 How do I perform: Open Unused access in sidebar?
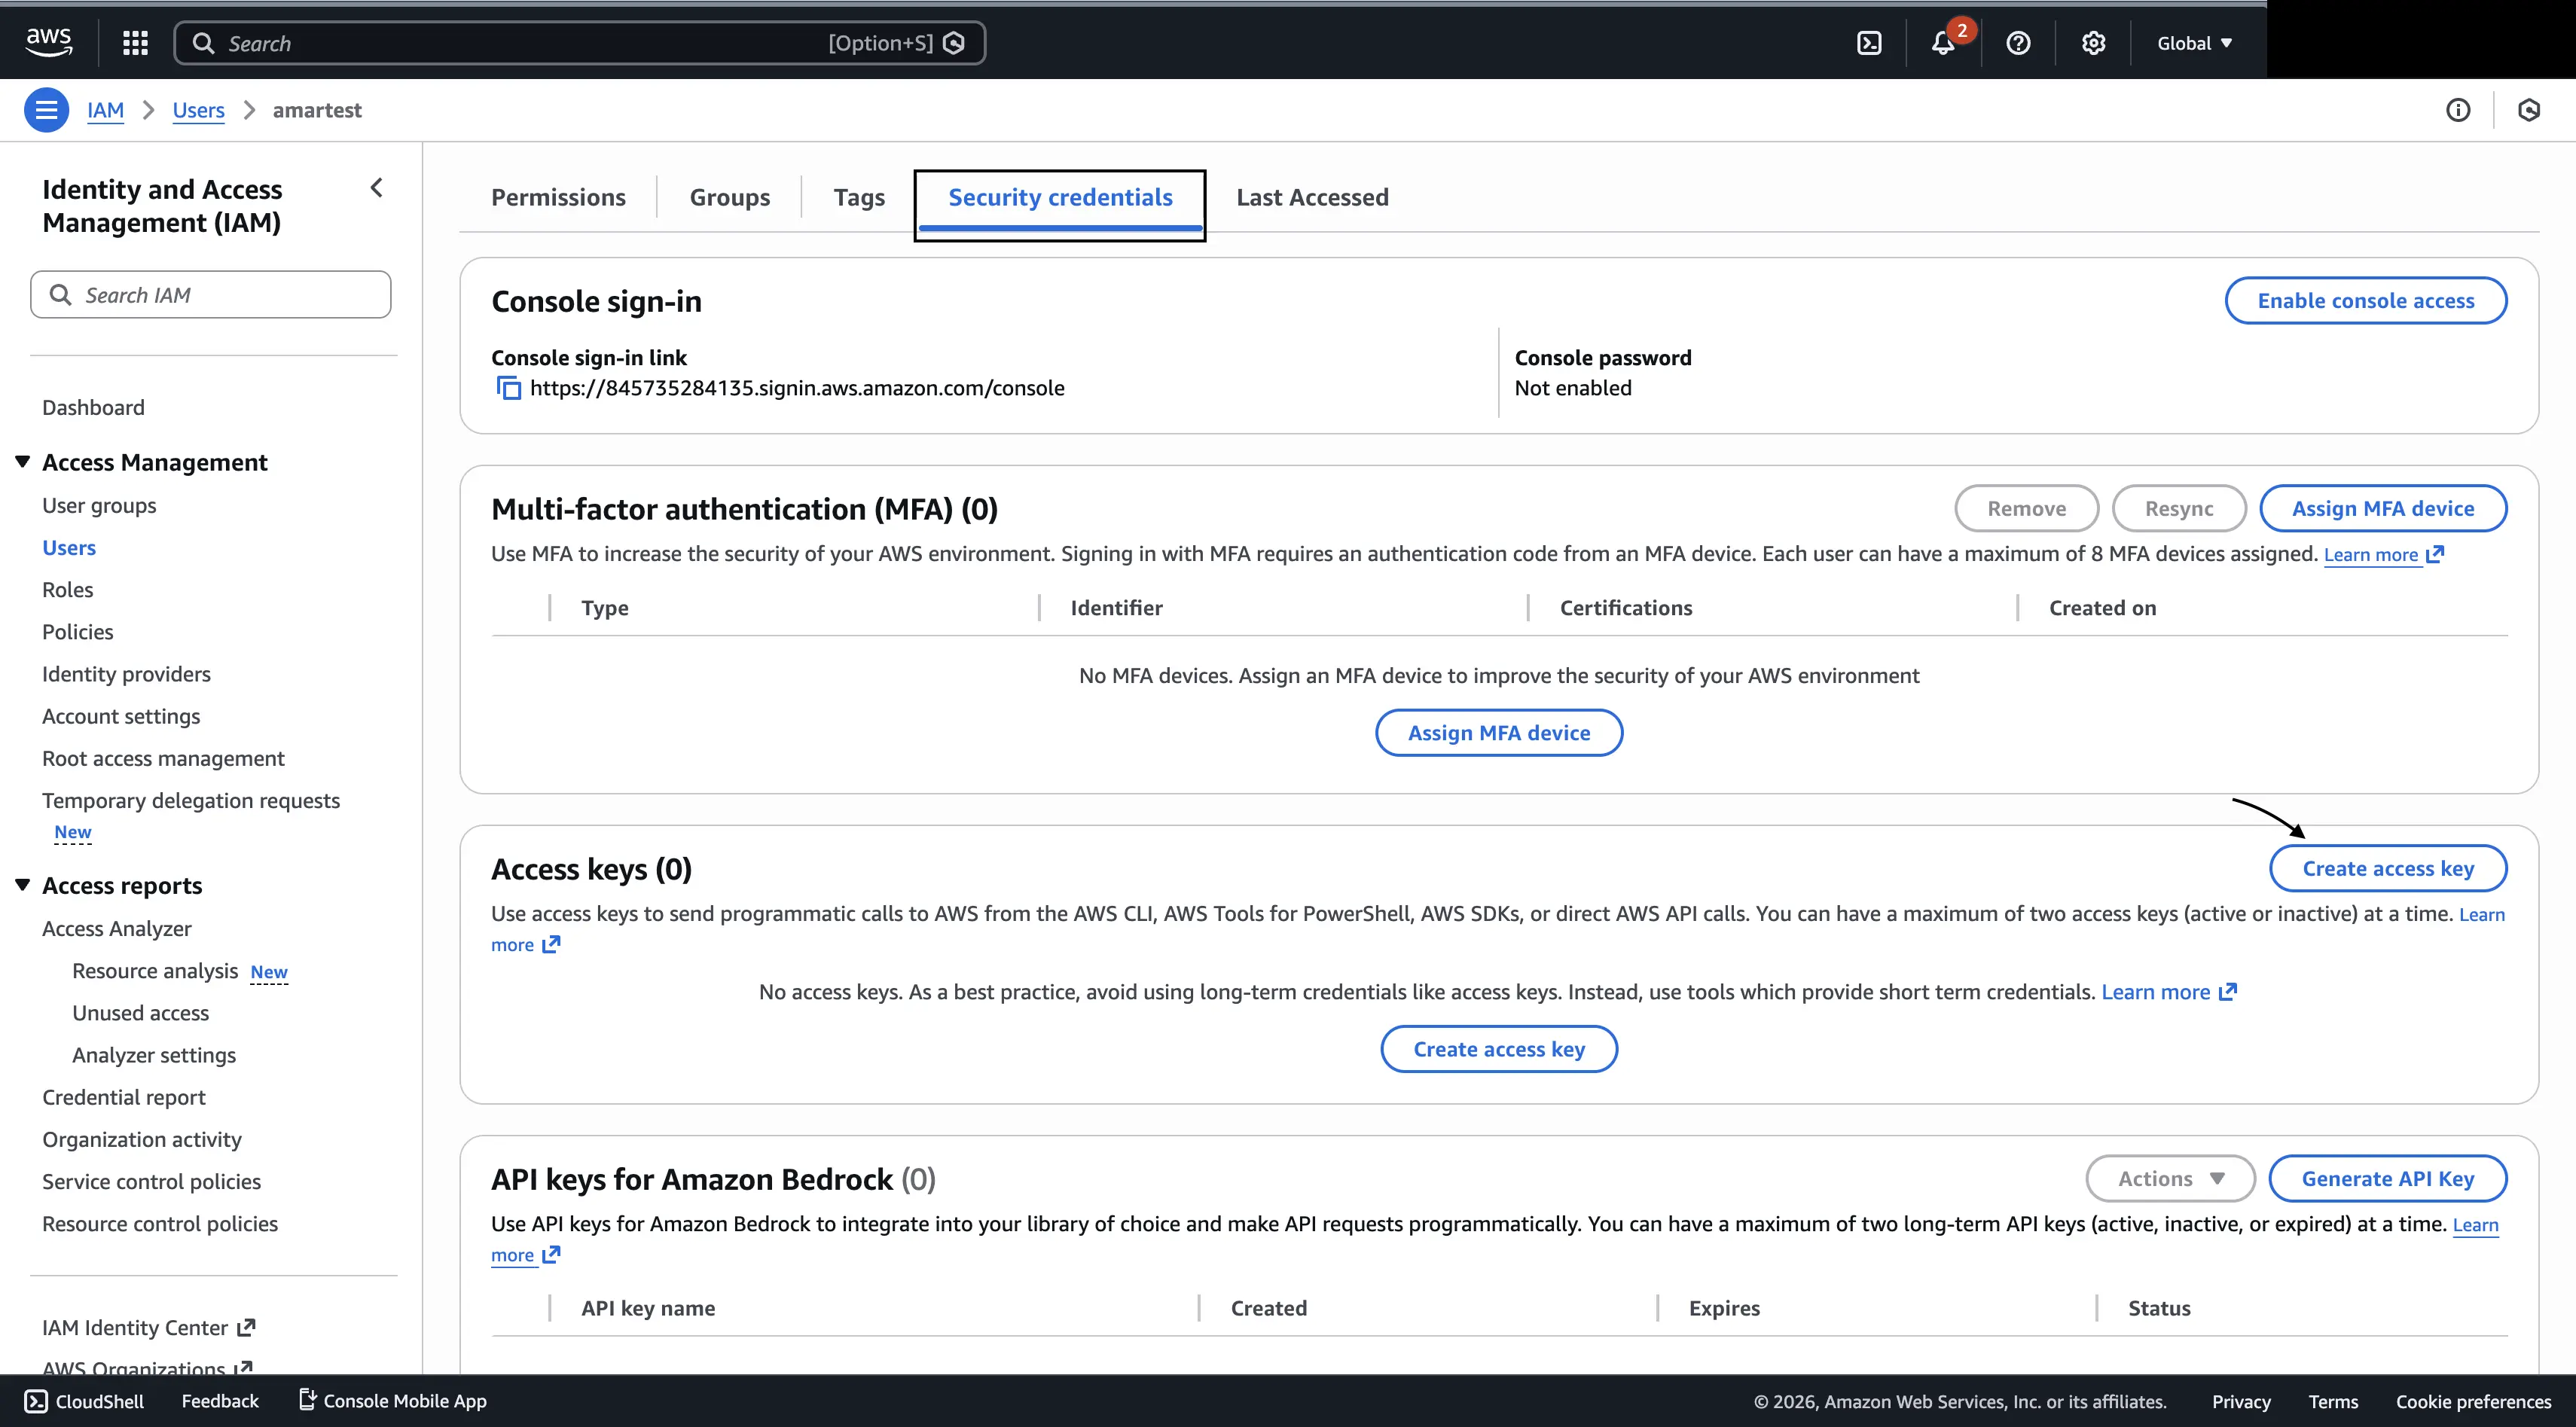tap(141, 1013)
